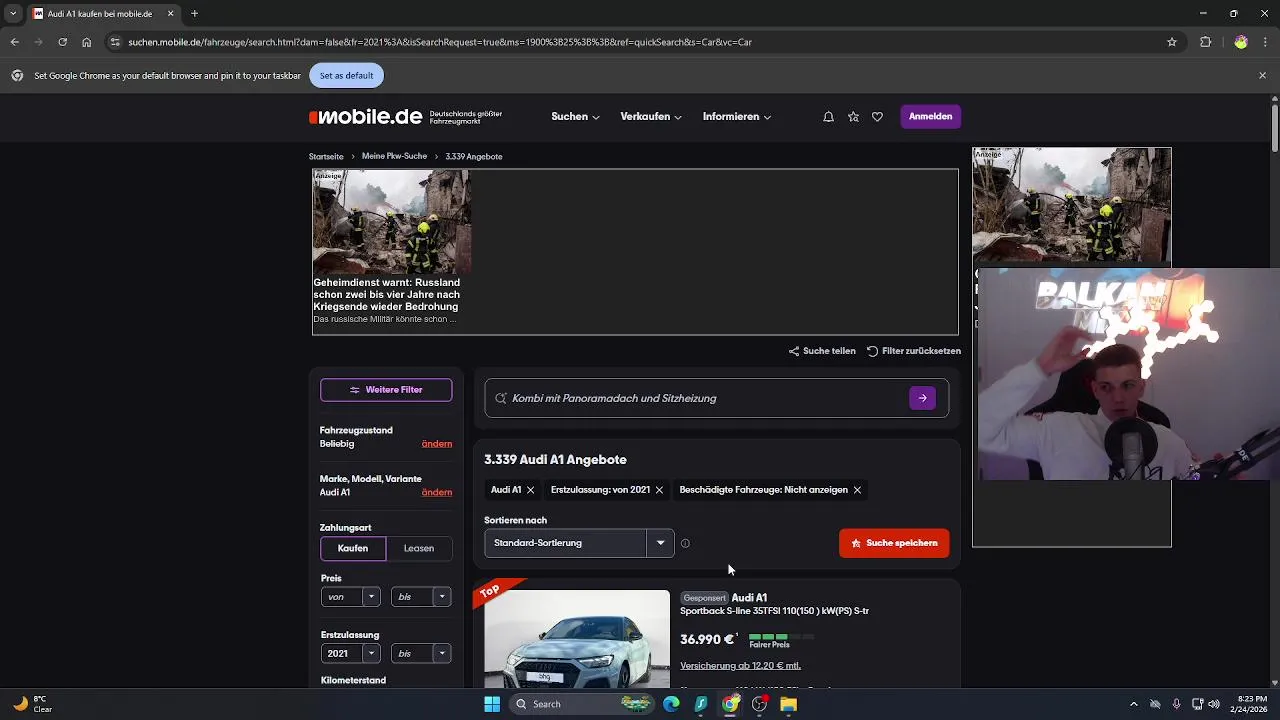Open the Versicherung ab 12,20 € link
This screenshot has height=720, width=1280.
coord(740,666)
